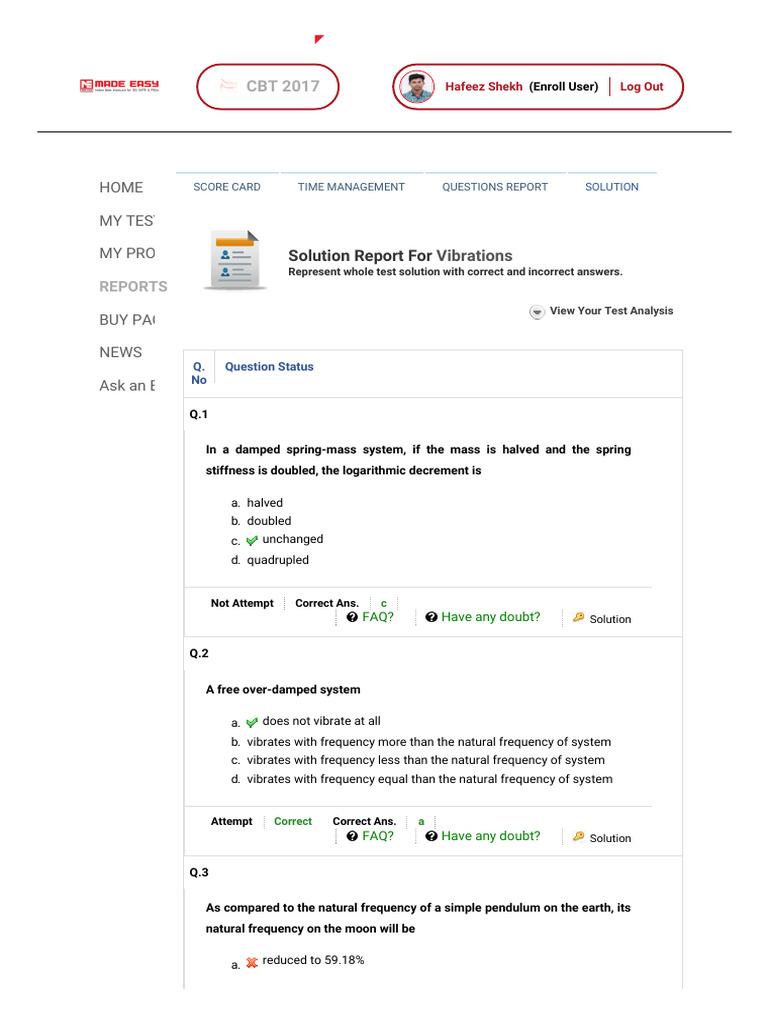Click the Log Out link
The height and width of the screenshot is (1024, 768).
coord(641,87)
